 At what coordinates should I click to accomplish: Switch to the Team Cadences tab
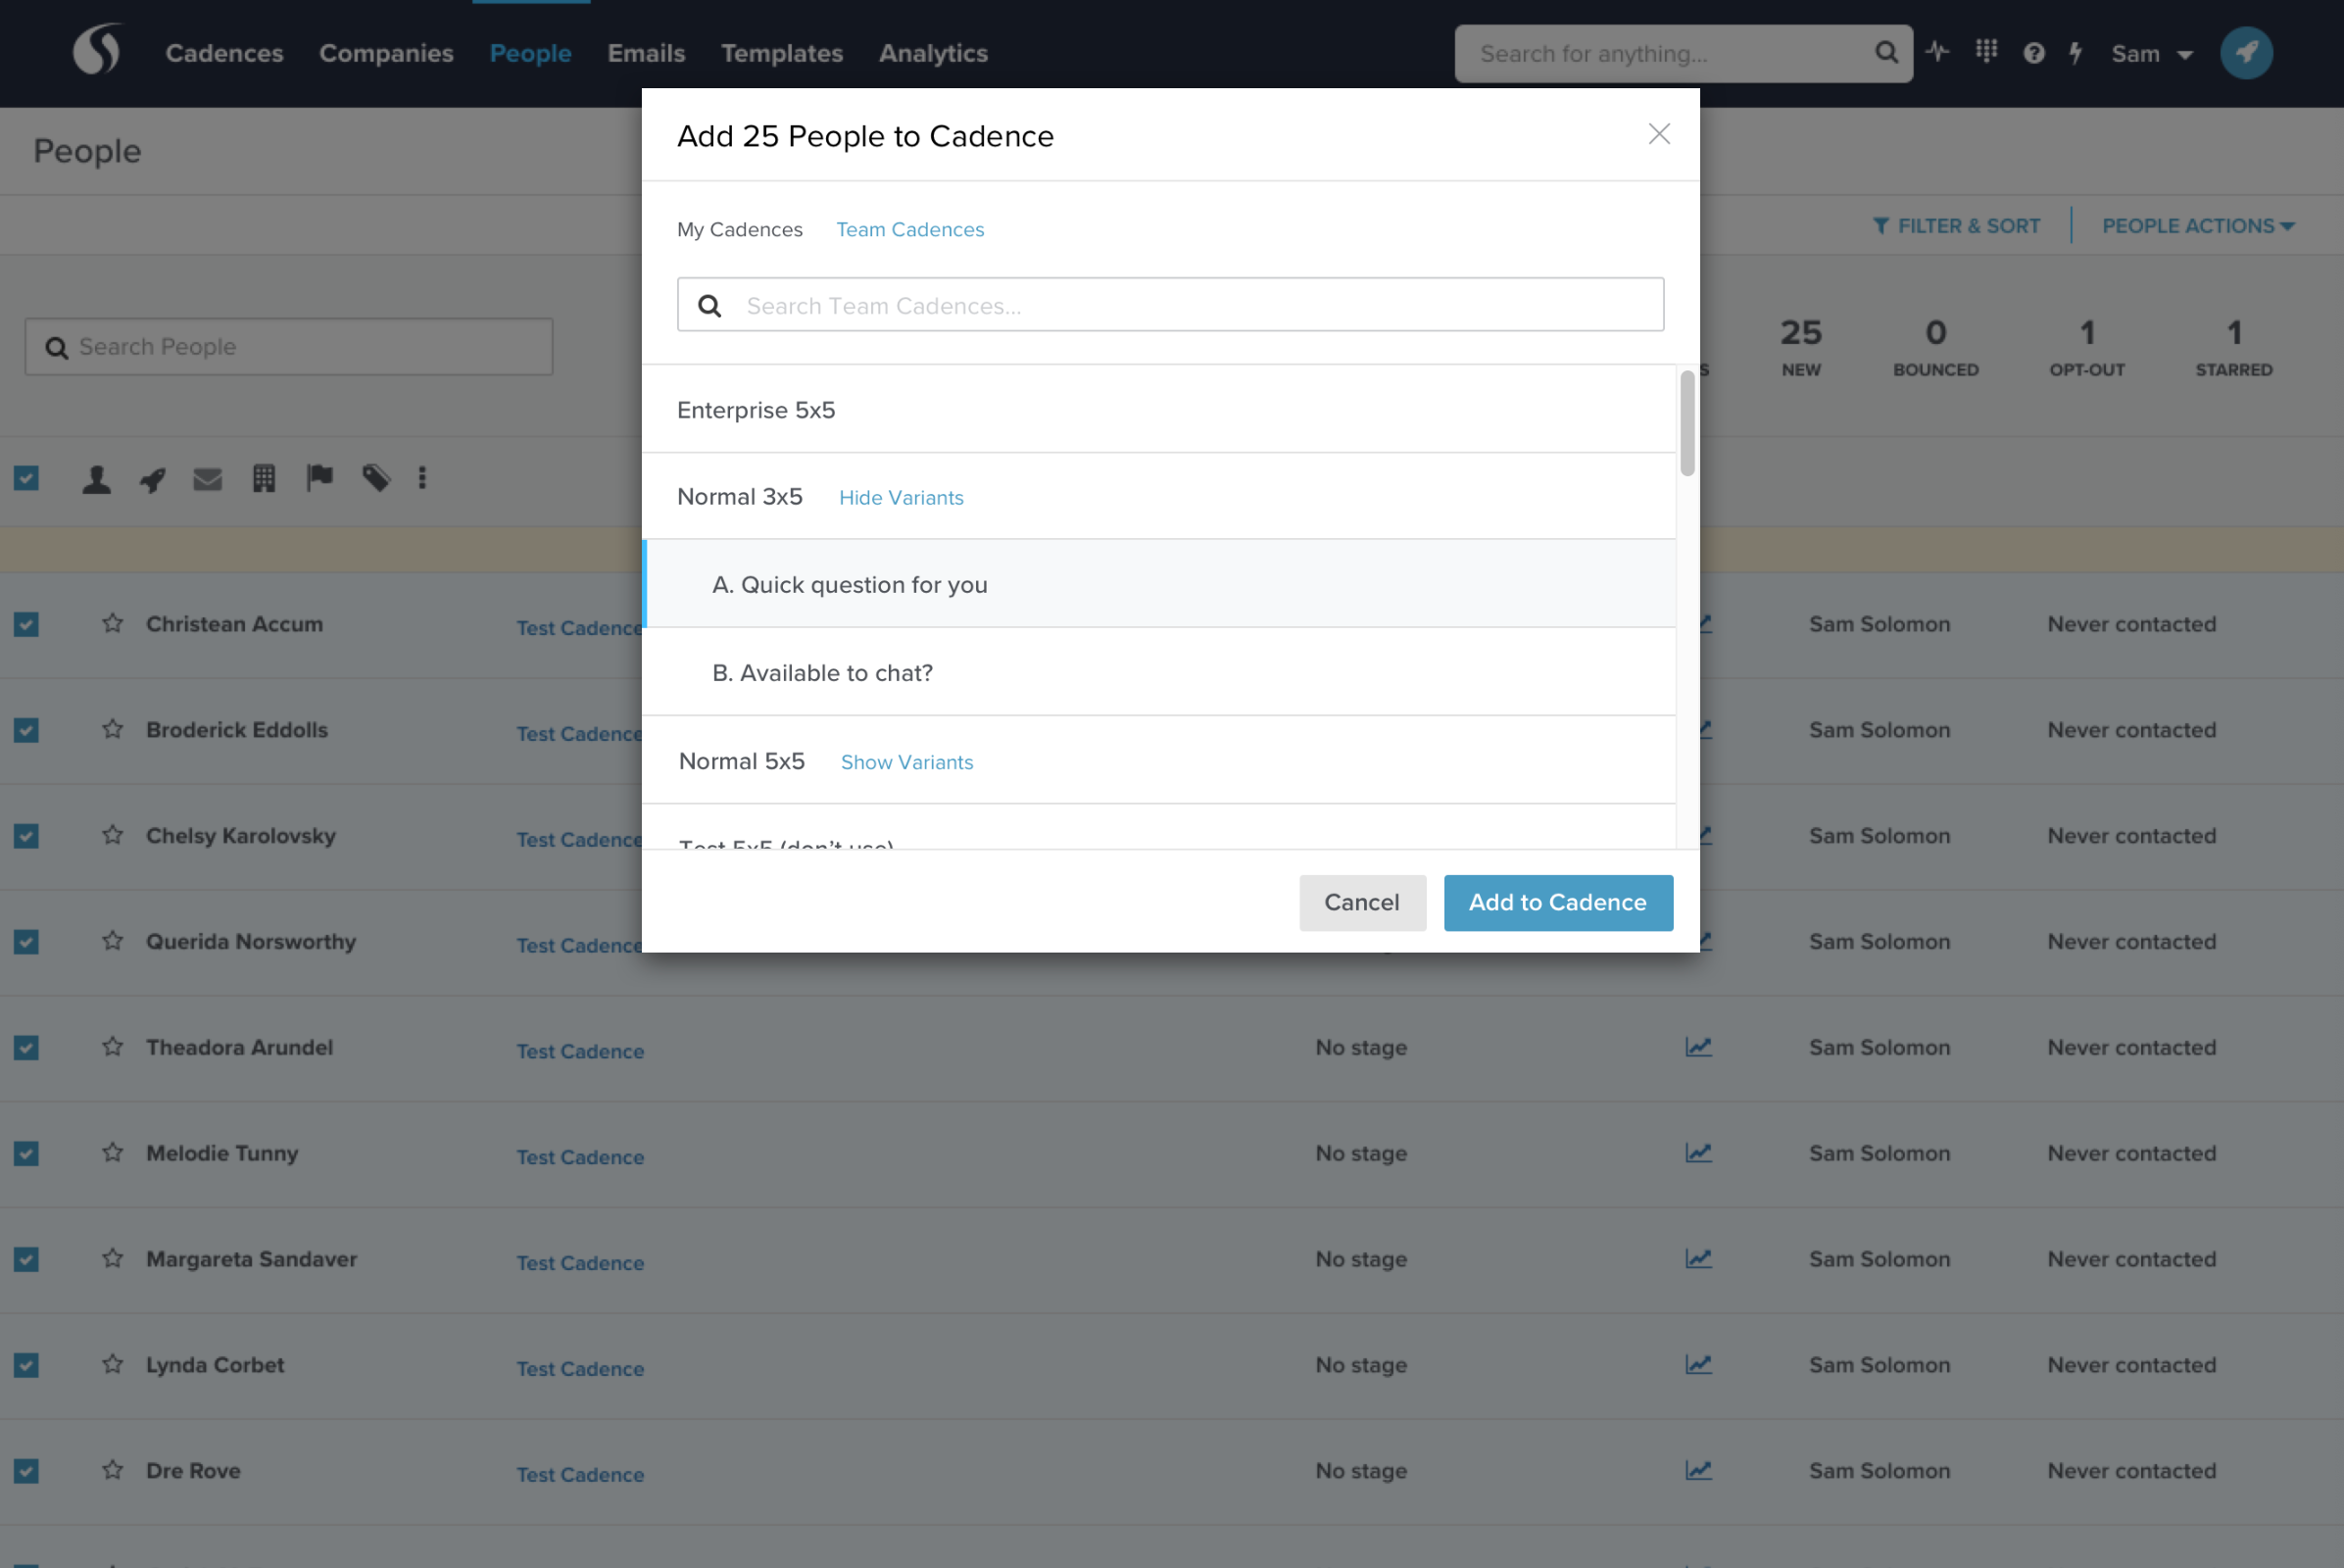pos(910,229)
